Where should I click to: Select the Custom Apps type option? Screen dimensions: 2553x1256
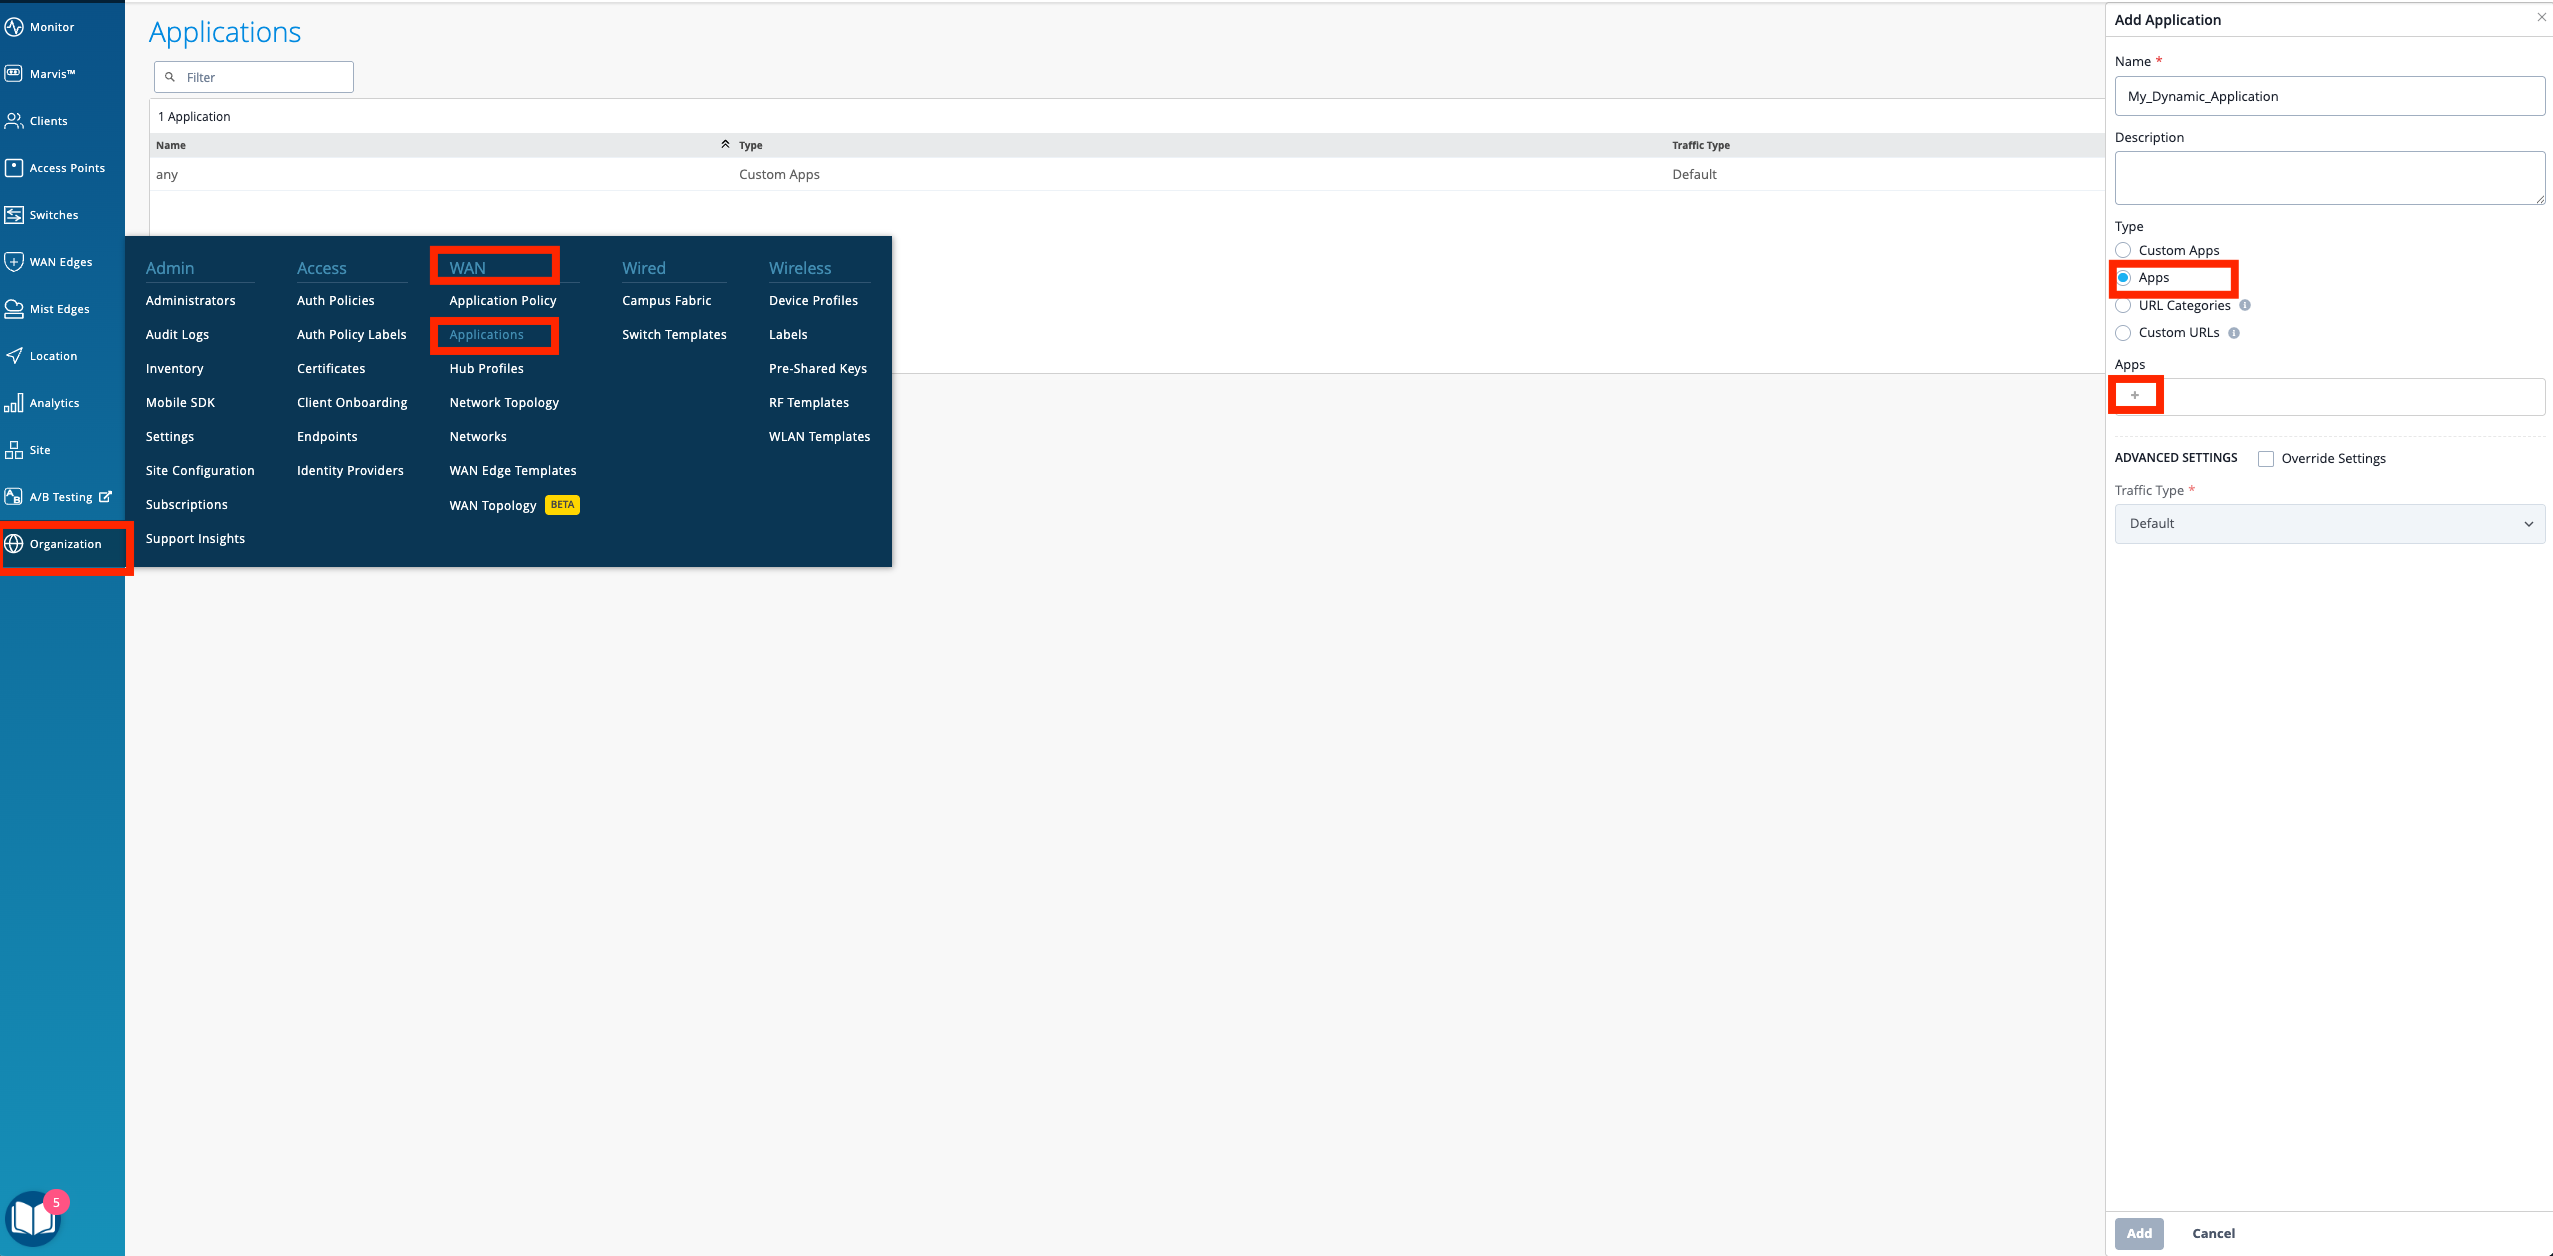pyautogui.click(x=2124, y=250)
